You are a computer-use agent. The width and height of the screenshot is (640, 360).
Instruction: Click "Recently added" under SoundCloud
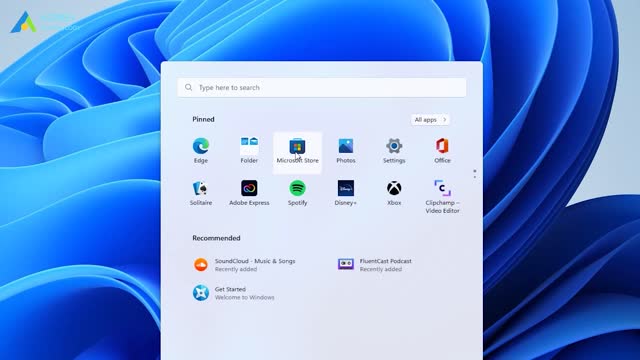[236, 269]
